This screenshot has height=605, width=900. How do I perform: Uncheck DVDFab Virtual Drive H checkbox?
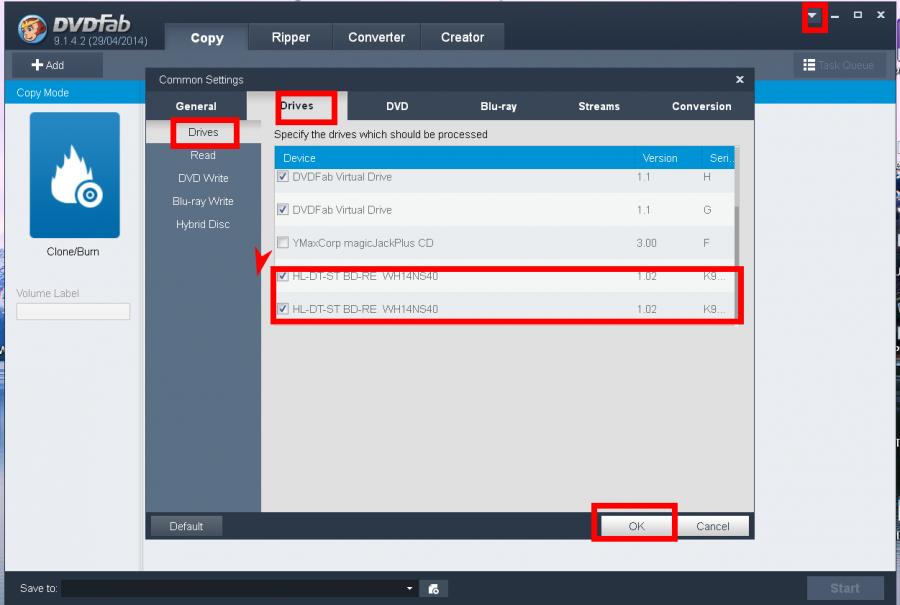click(x=282, y=176)
